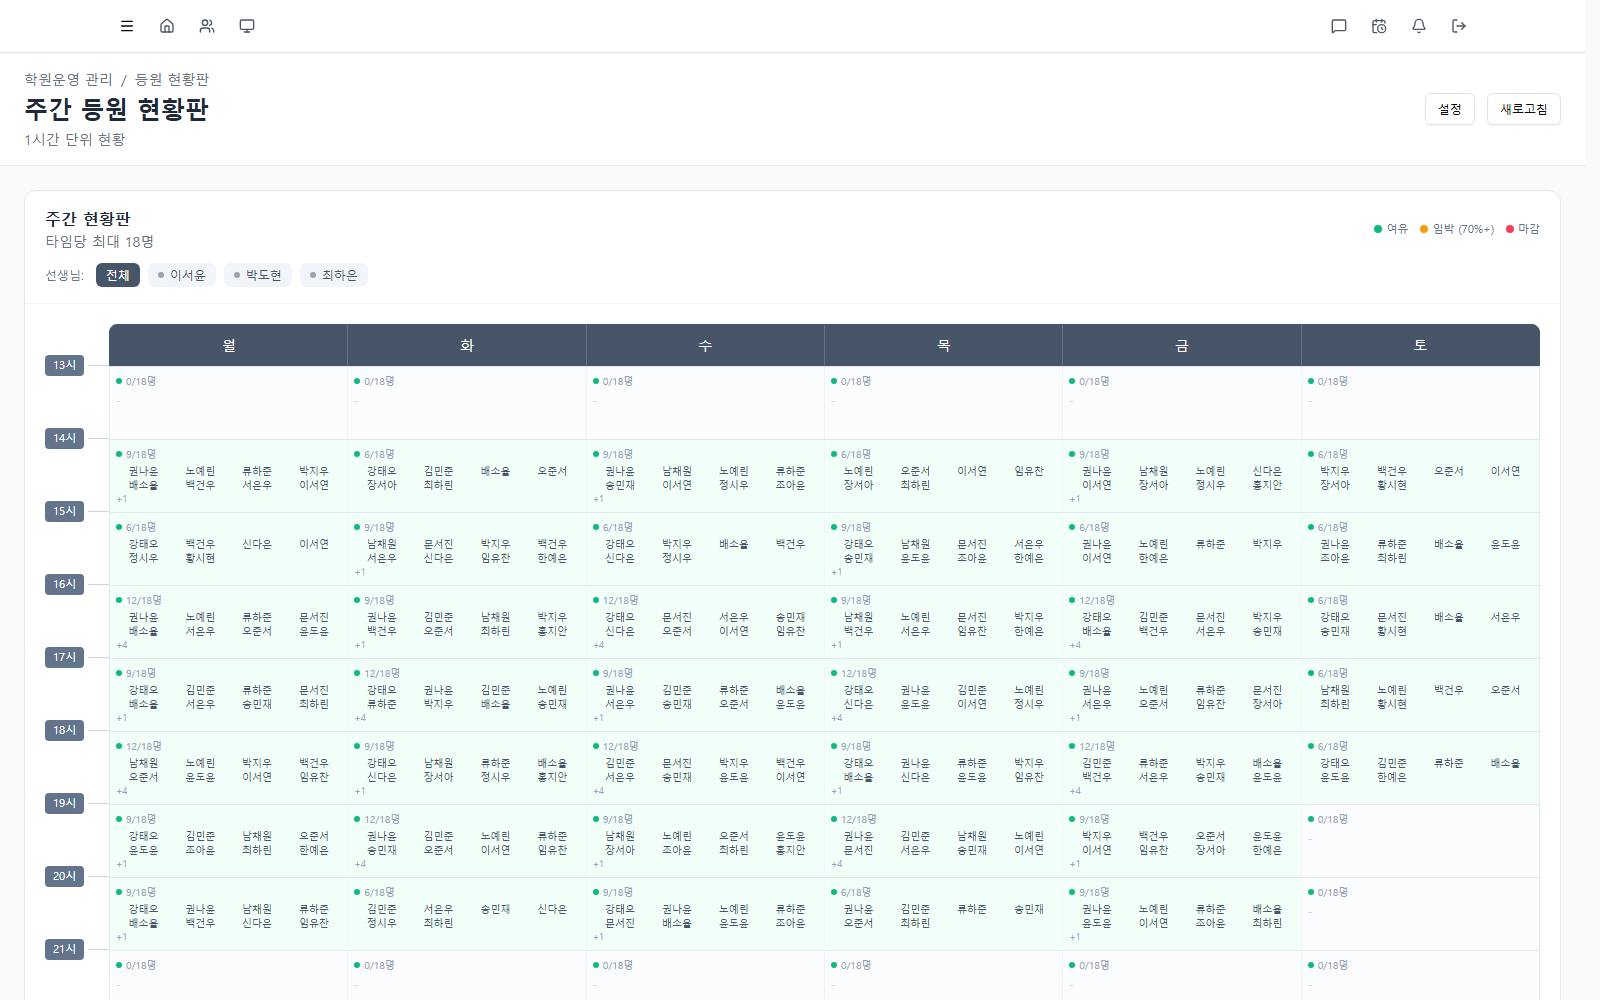Open the chat messages icon
The width and height of the screenshot is (1600, 1000).
pyautogui.click(x=1339, y=26)
